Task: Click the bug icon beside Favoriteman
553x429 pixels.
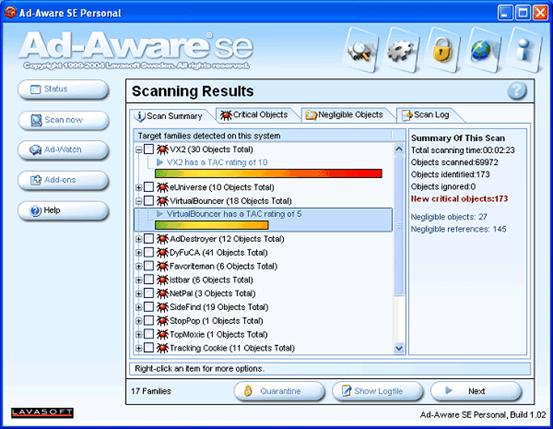Action: [x=162, y=266]
